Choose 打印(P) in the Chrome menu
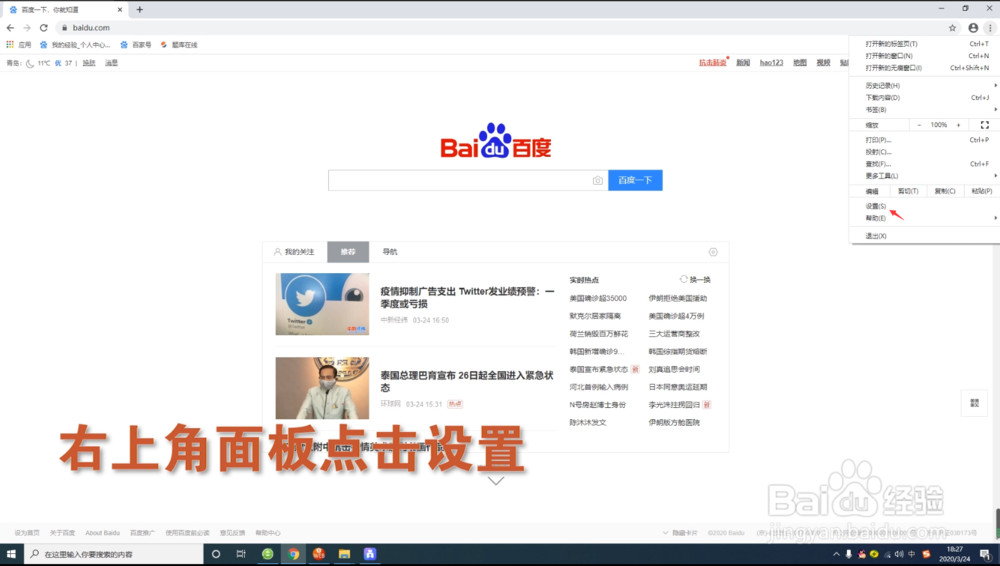 tap(925, 140)
